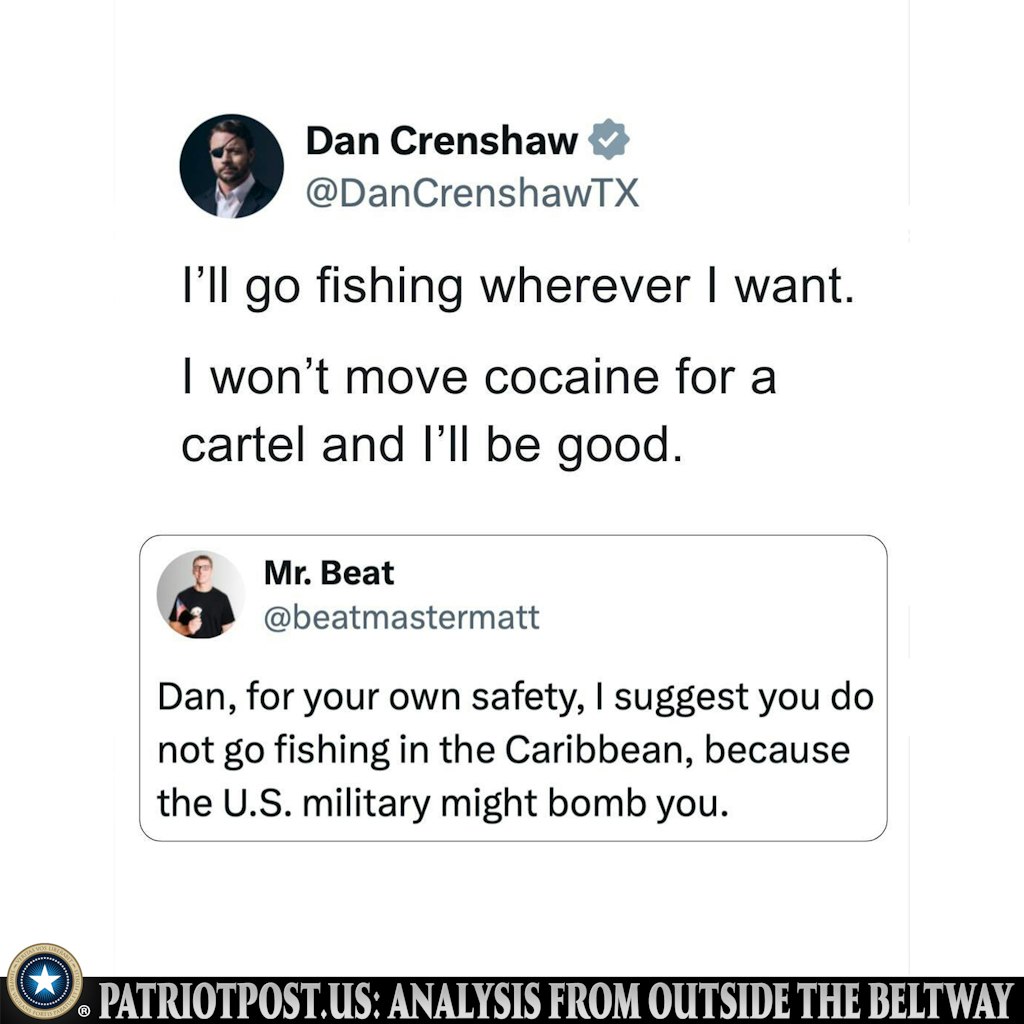
Task: Click Dan Crenshaw's profile picture
Action: [x=231, y=166]
